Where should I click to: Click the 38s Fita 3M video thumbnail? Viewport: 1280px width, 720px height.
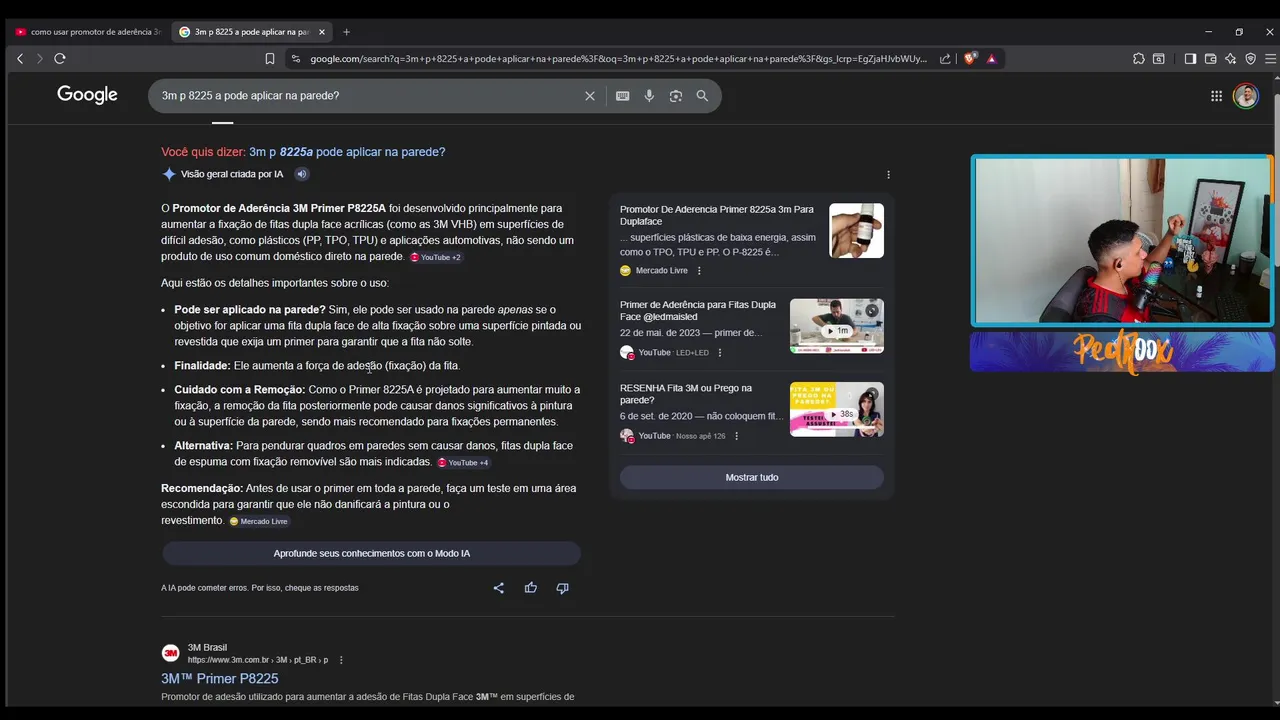tap(837, 410)
